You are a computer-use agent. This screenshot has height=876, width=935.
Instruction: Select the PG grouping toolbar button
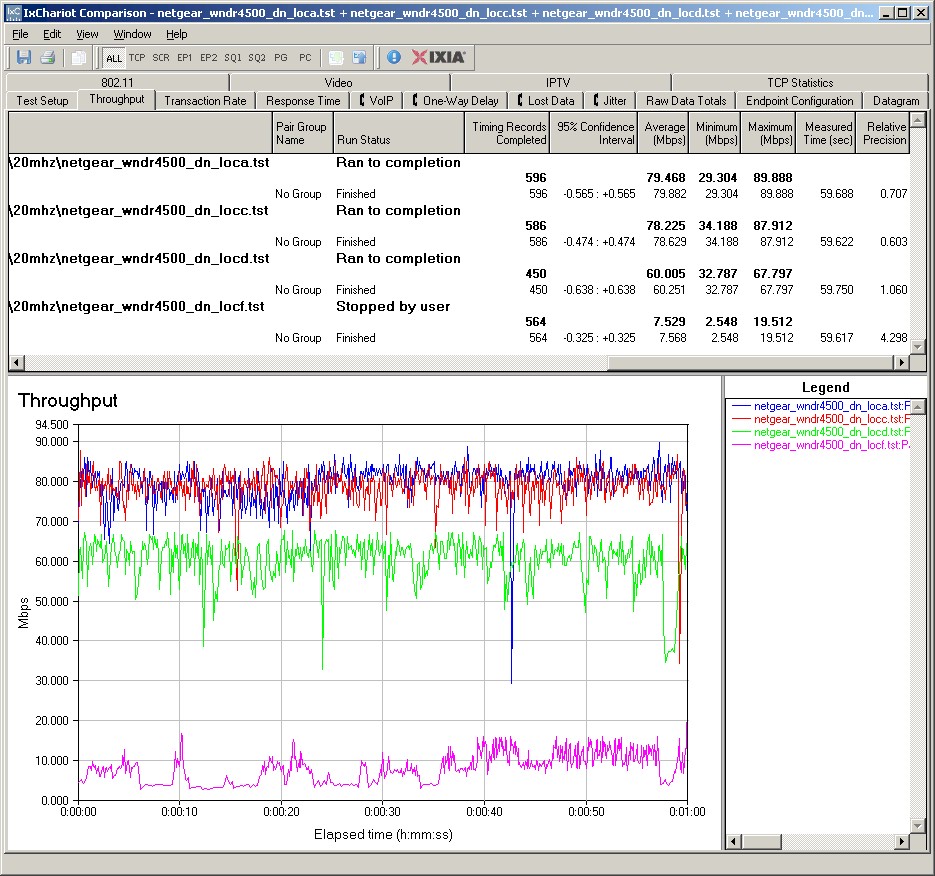tap(281, 58)
